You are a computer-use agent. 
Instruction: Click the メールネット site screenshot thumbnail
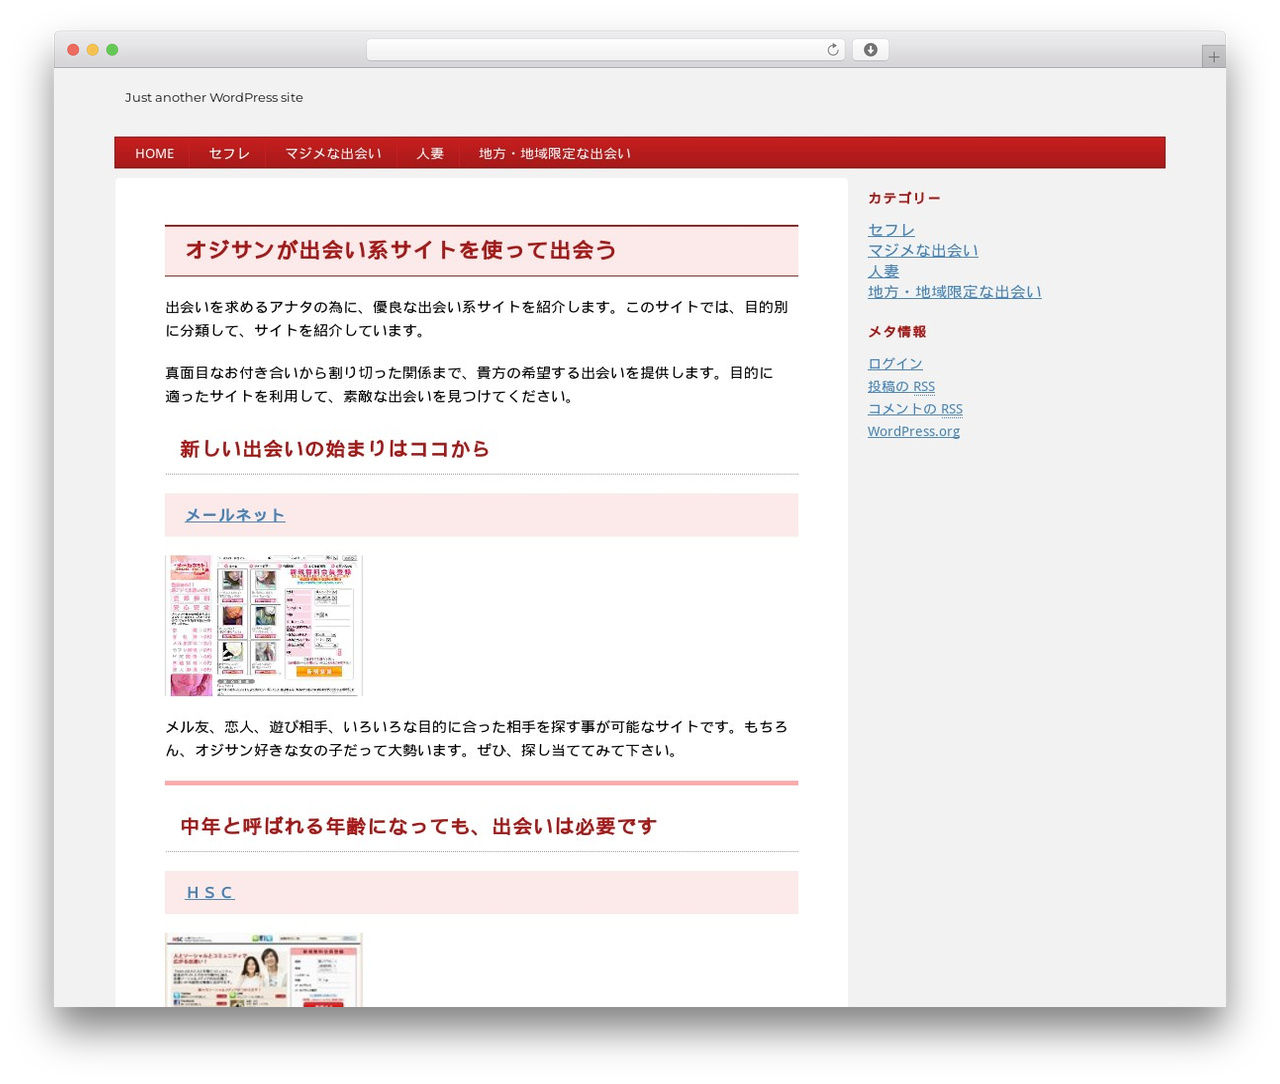264,625
